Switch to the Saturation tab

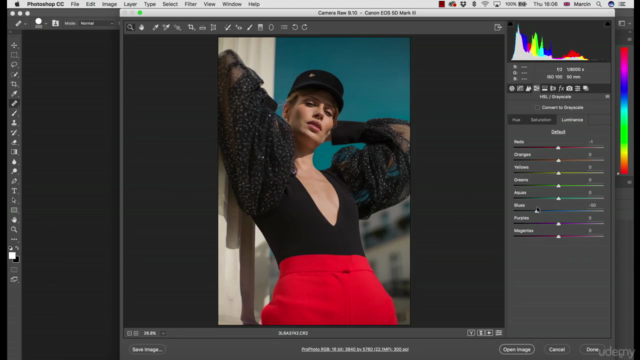(x=541, y=120)
